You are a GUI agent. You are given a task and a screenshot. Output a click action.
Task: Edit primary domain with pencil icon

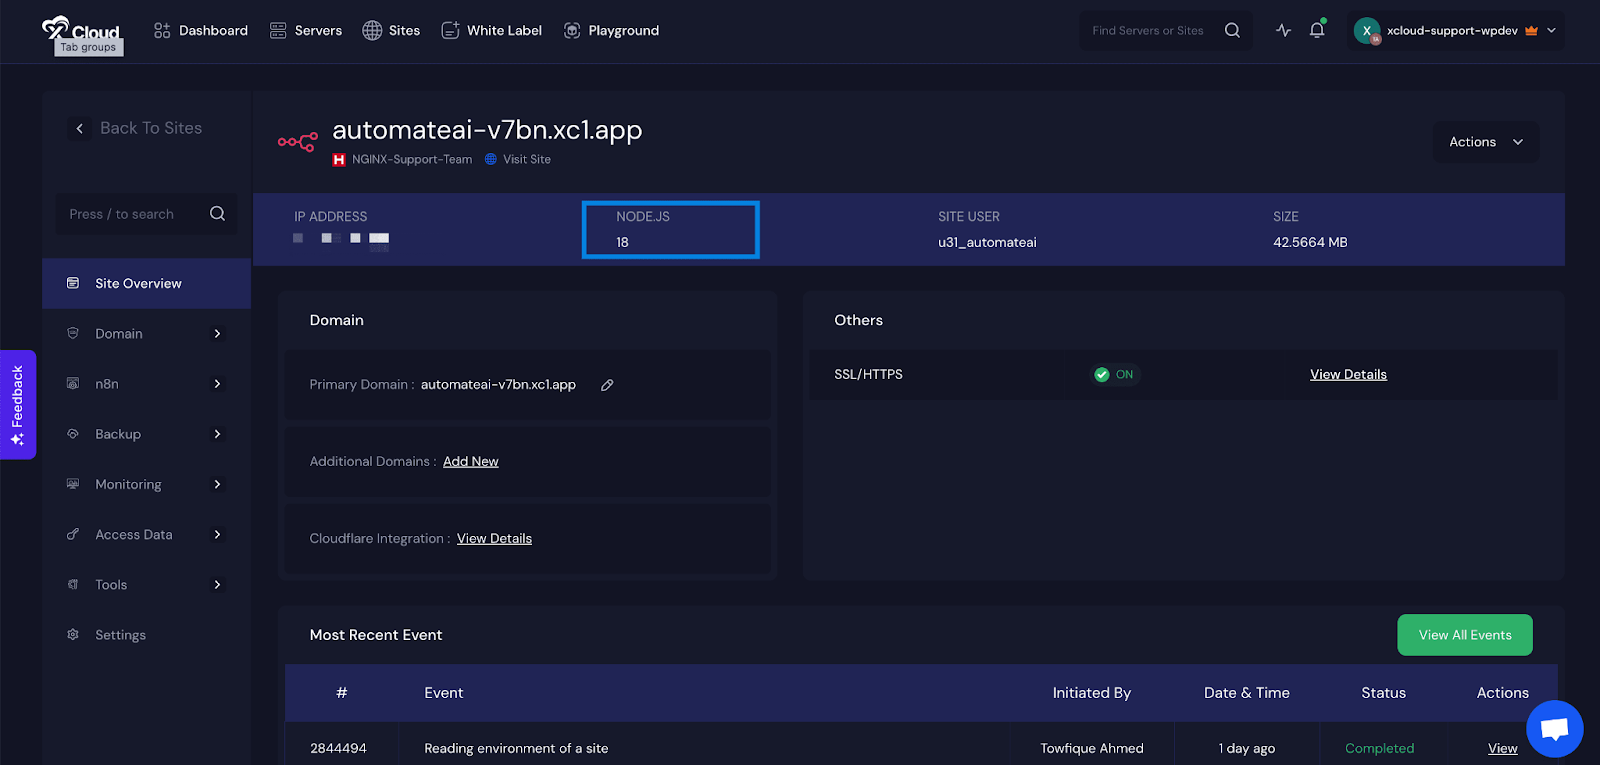607,385
